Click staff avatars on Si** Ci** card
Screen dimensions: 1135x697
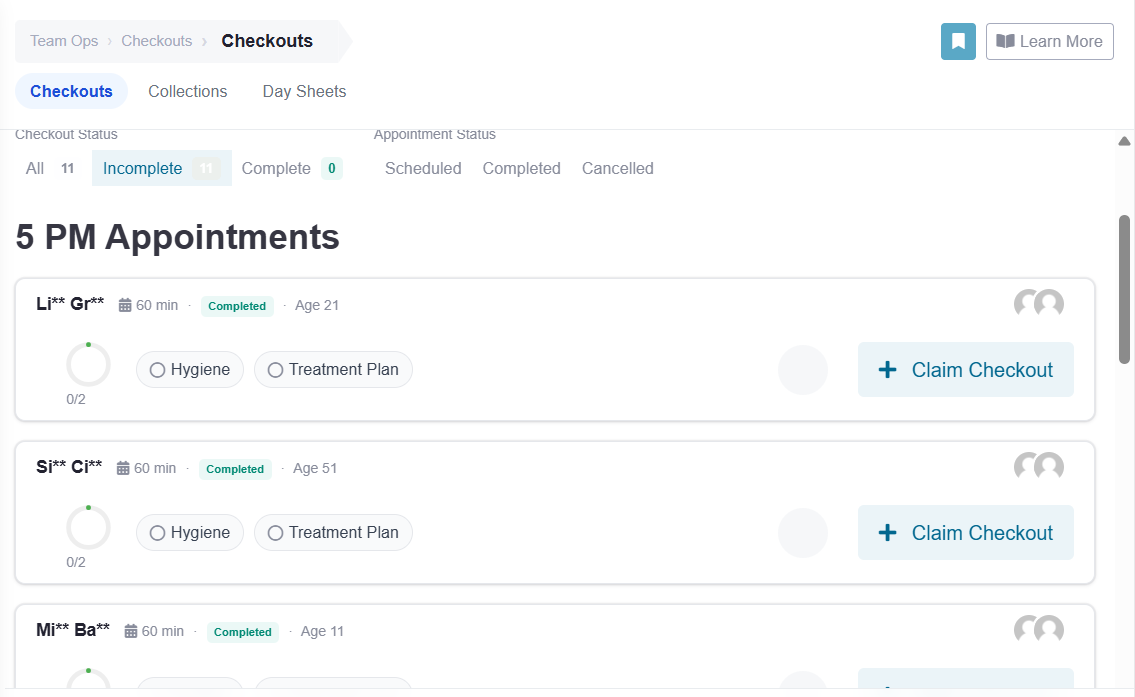[1039, 466]
